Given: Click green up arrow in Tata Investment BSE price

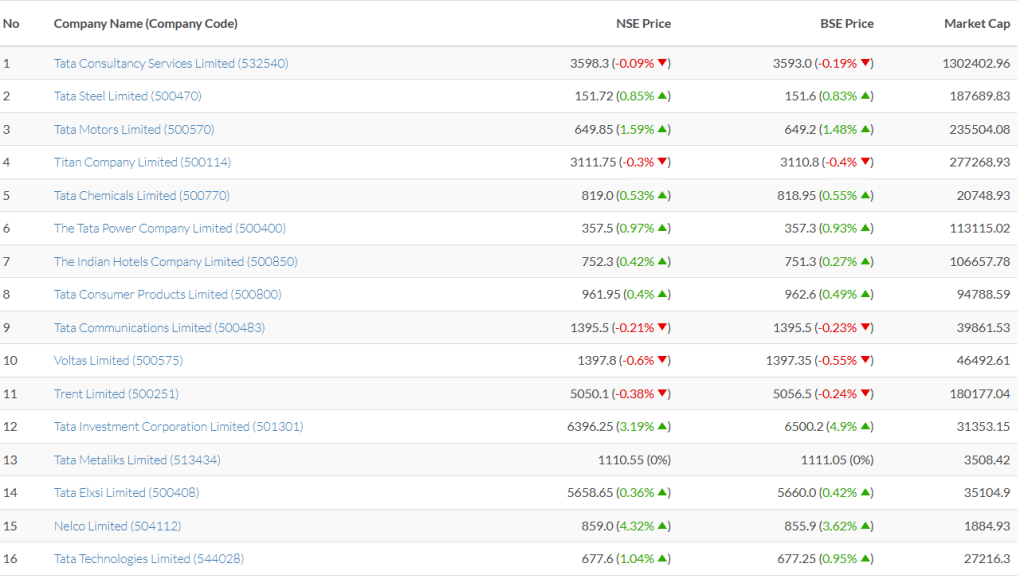Looking at the screenshot, I should click(x=865, y=426).
